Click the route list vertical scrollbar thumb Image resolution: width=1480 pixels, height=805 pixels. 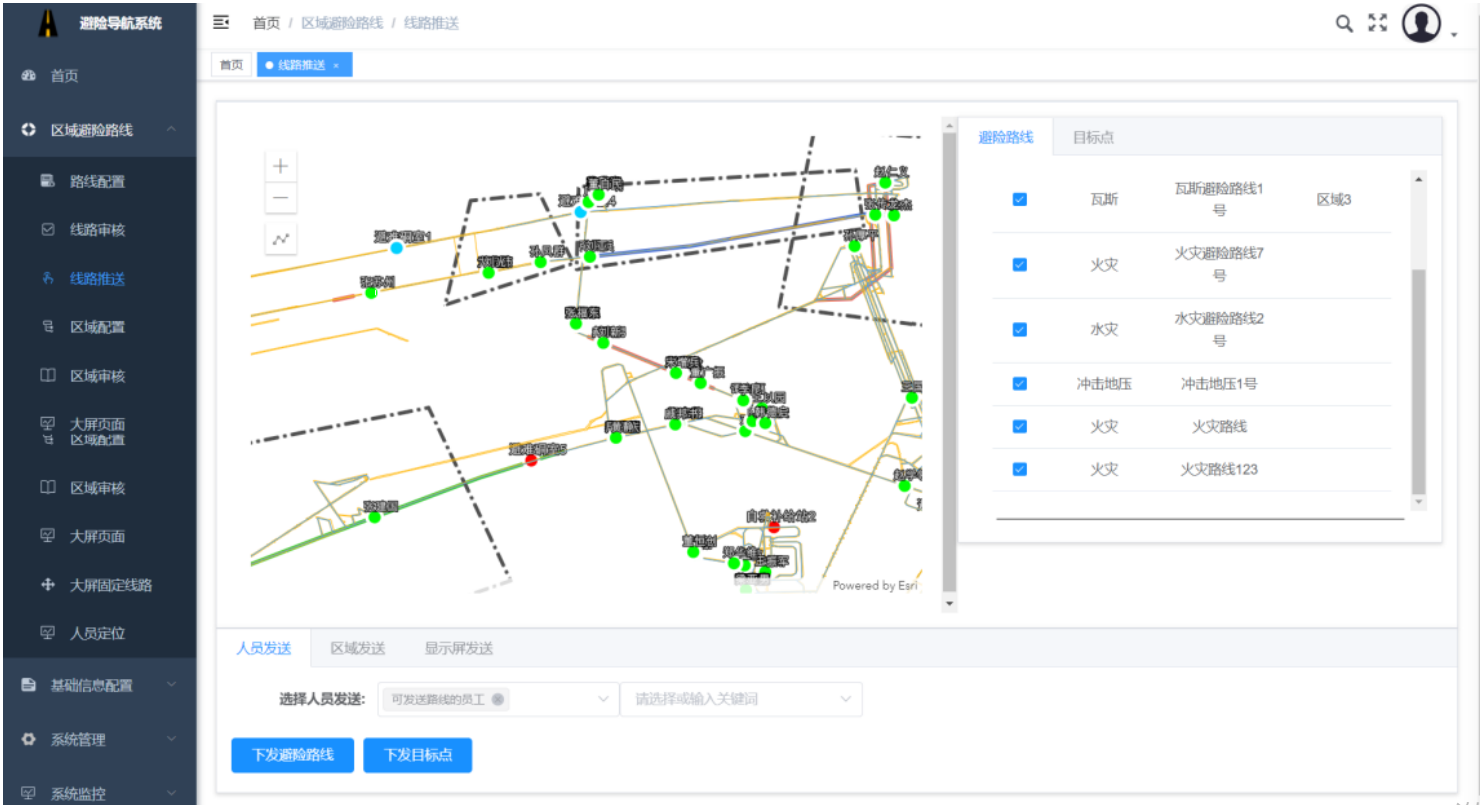(1418, 380)
